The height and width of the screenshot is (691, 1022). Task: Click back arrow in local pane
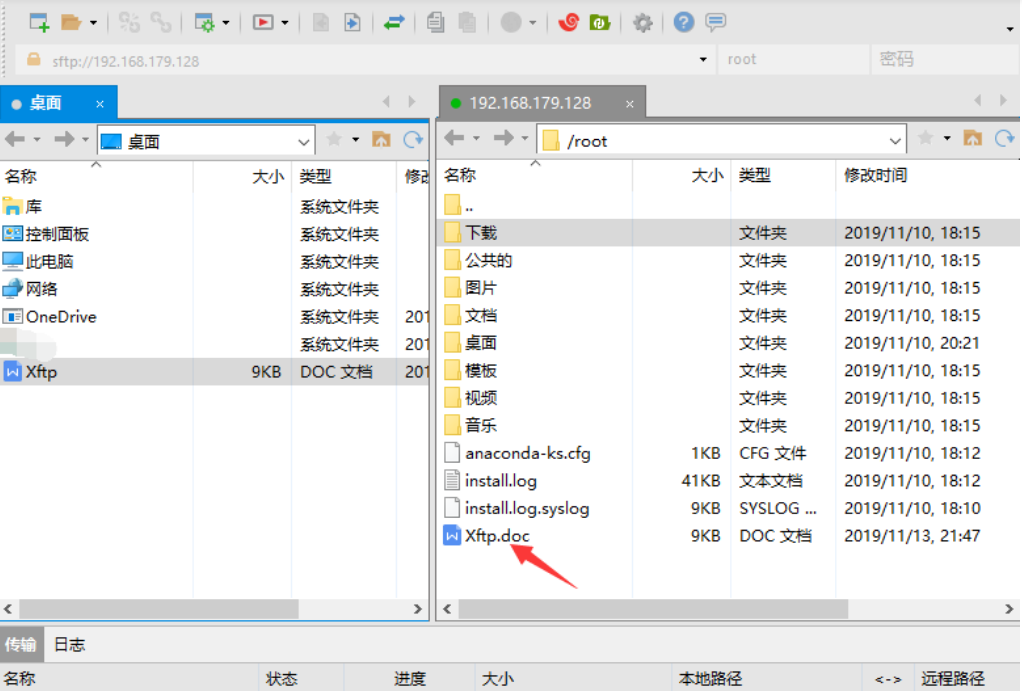[x=14, y=139]
